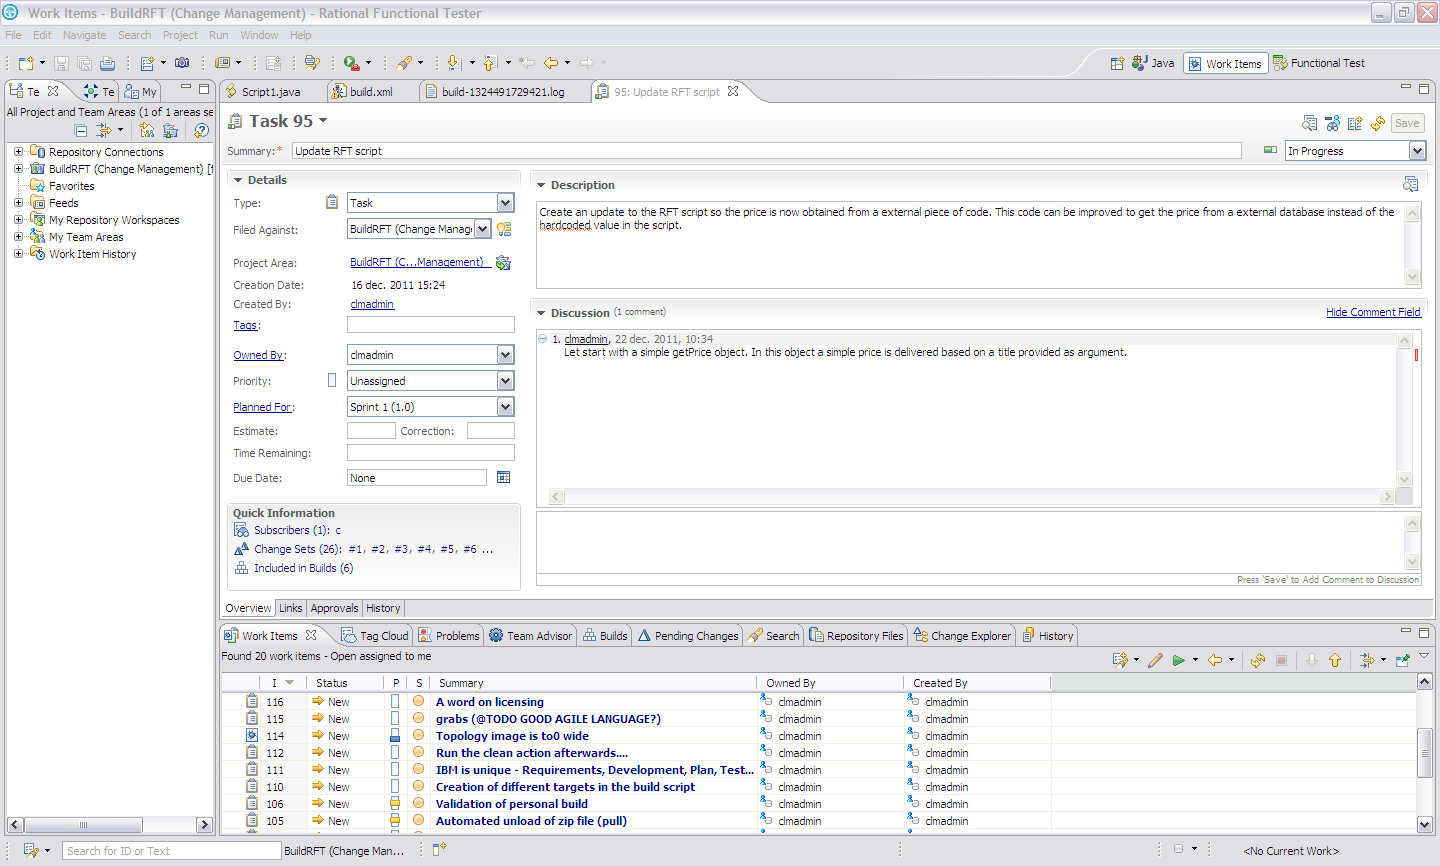Expand the My Team Areas tree node
The height and width of the screenshot is (866, 1440).
pos(18,237)
